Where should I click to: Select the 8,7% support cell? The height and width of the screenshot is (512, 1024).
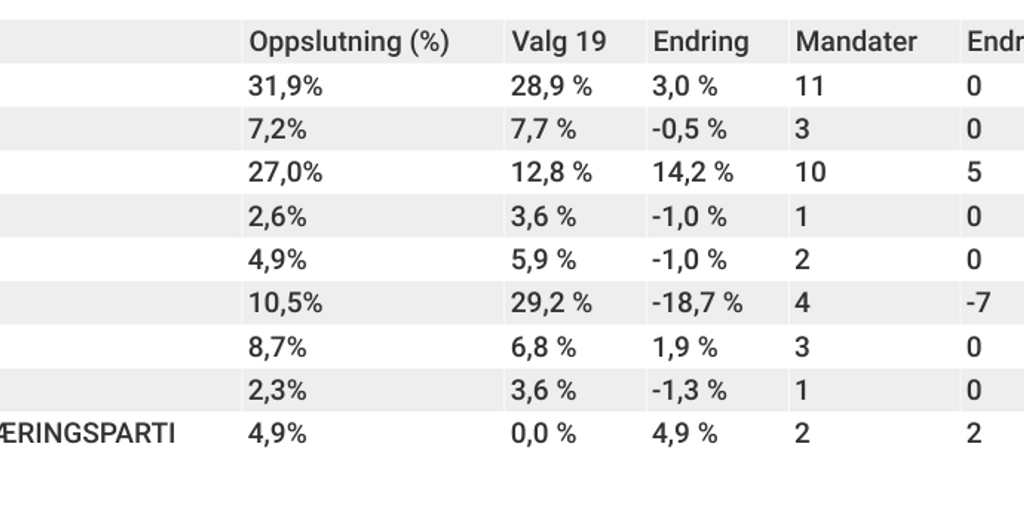277,347
